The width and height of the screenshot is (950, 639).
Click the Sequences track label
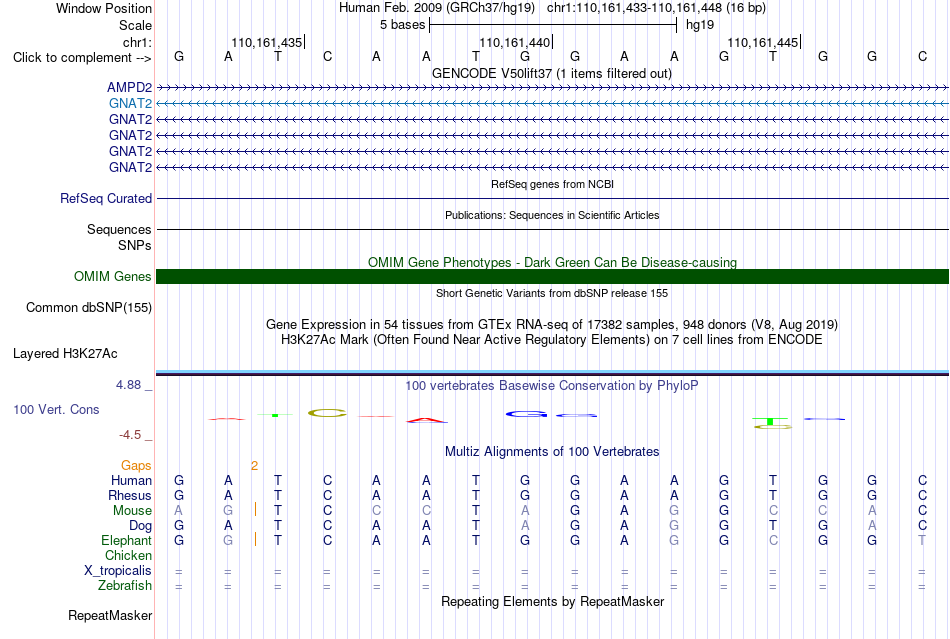(x=119, y=230)
